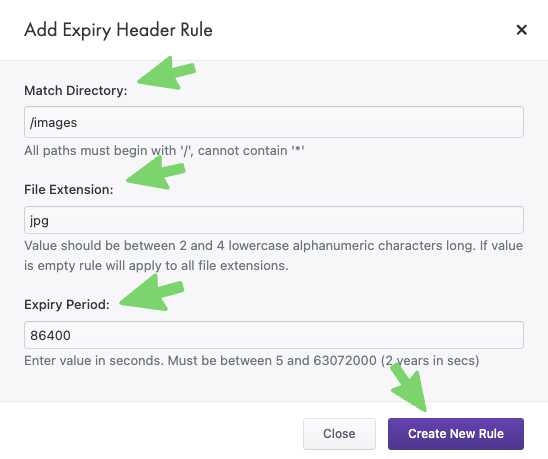The image size is (548, 459).
Task: Click the Add Expiry Header Rule title
Action: pos(118,30)
